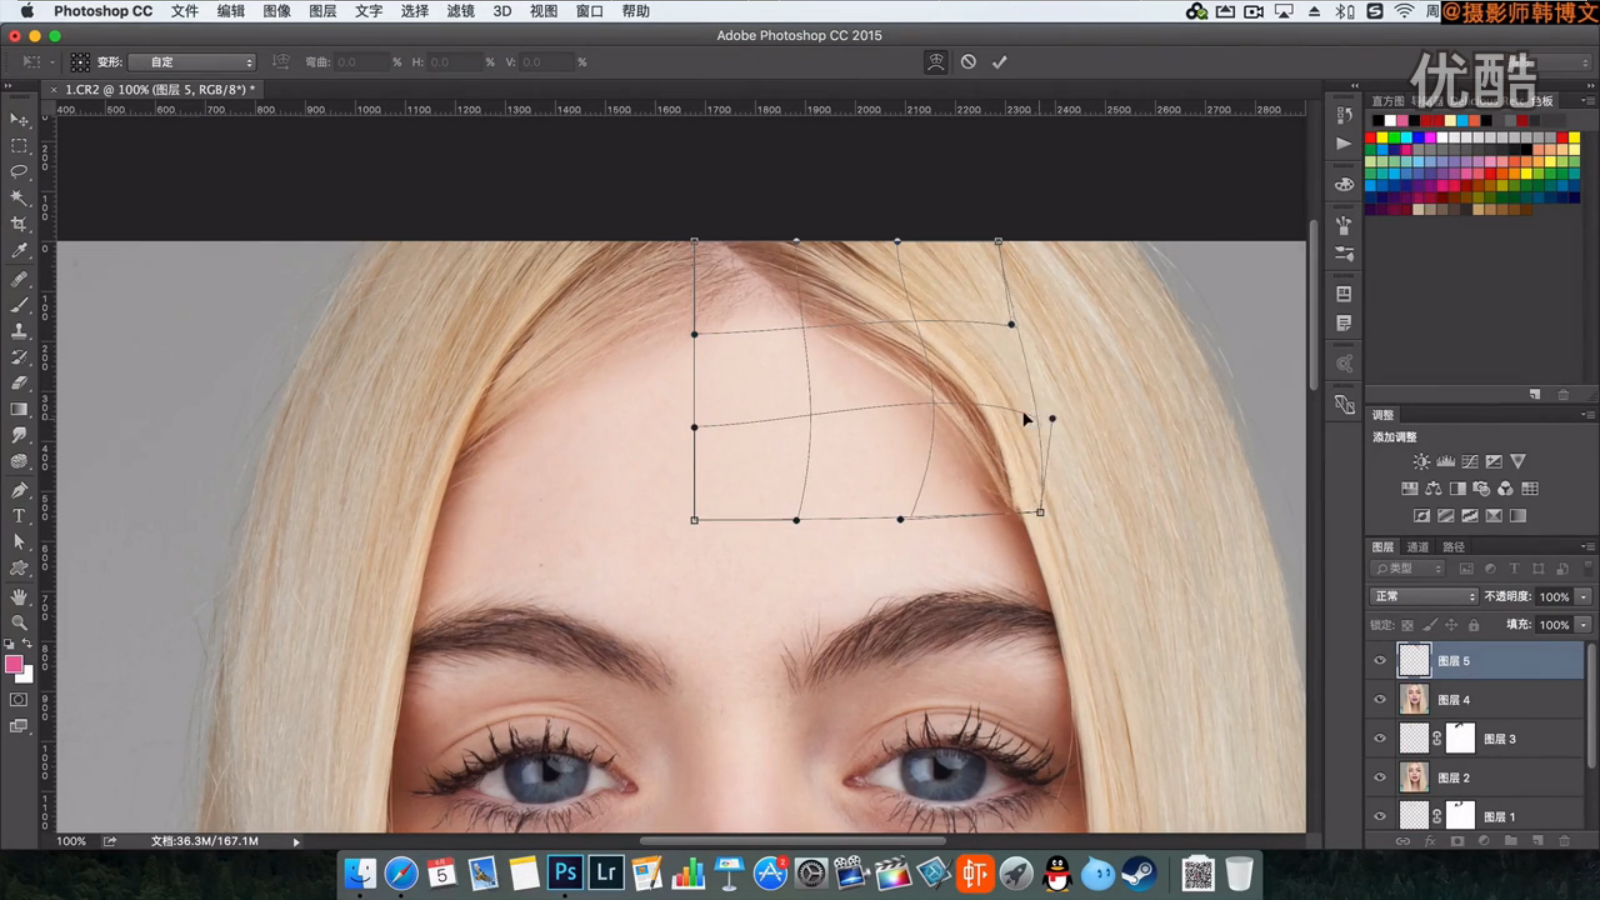
Task: Select the Magic Wand tool
Action: (x=19, y=198)
